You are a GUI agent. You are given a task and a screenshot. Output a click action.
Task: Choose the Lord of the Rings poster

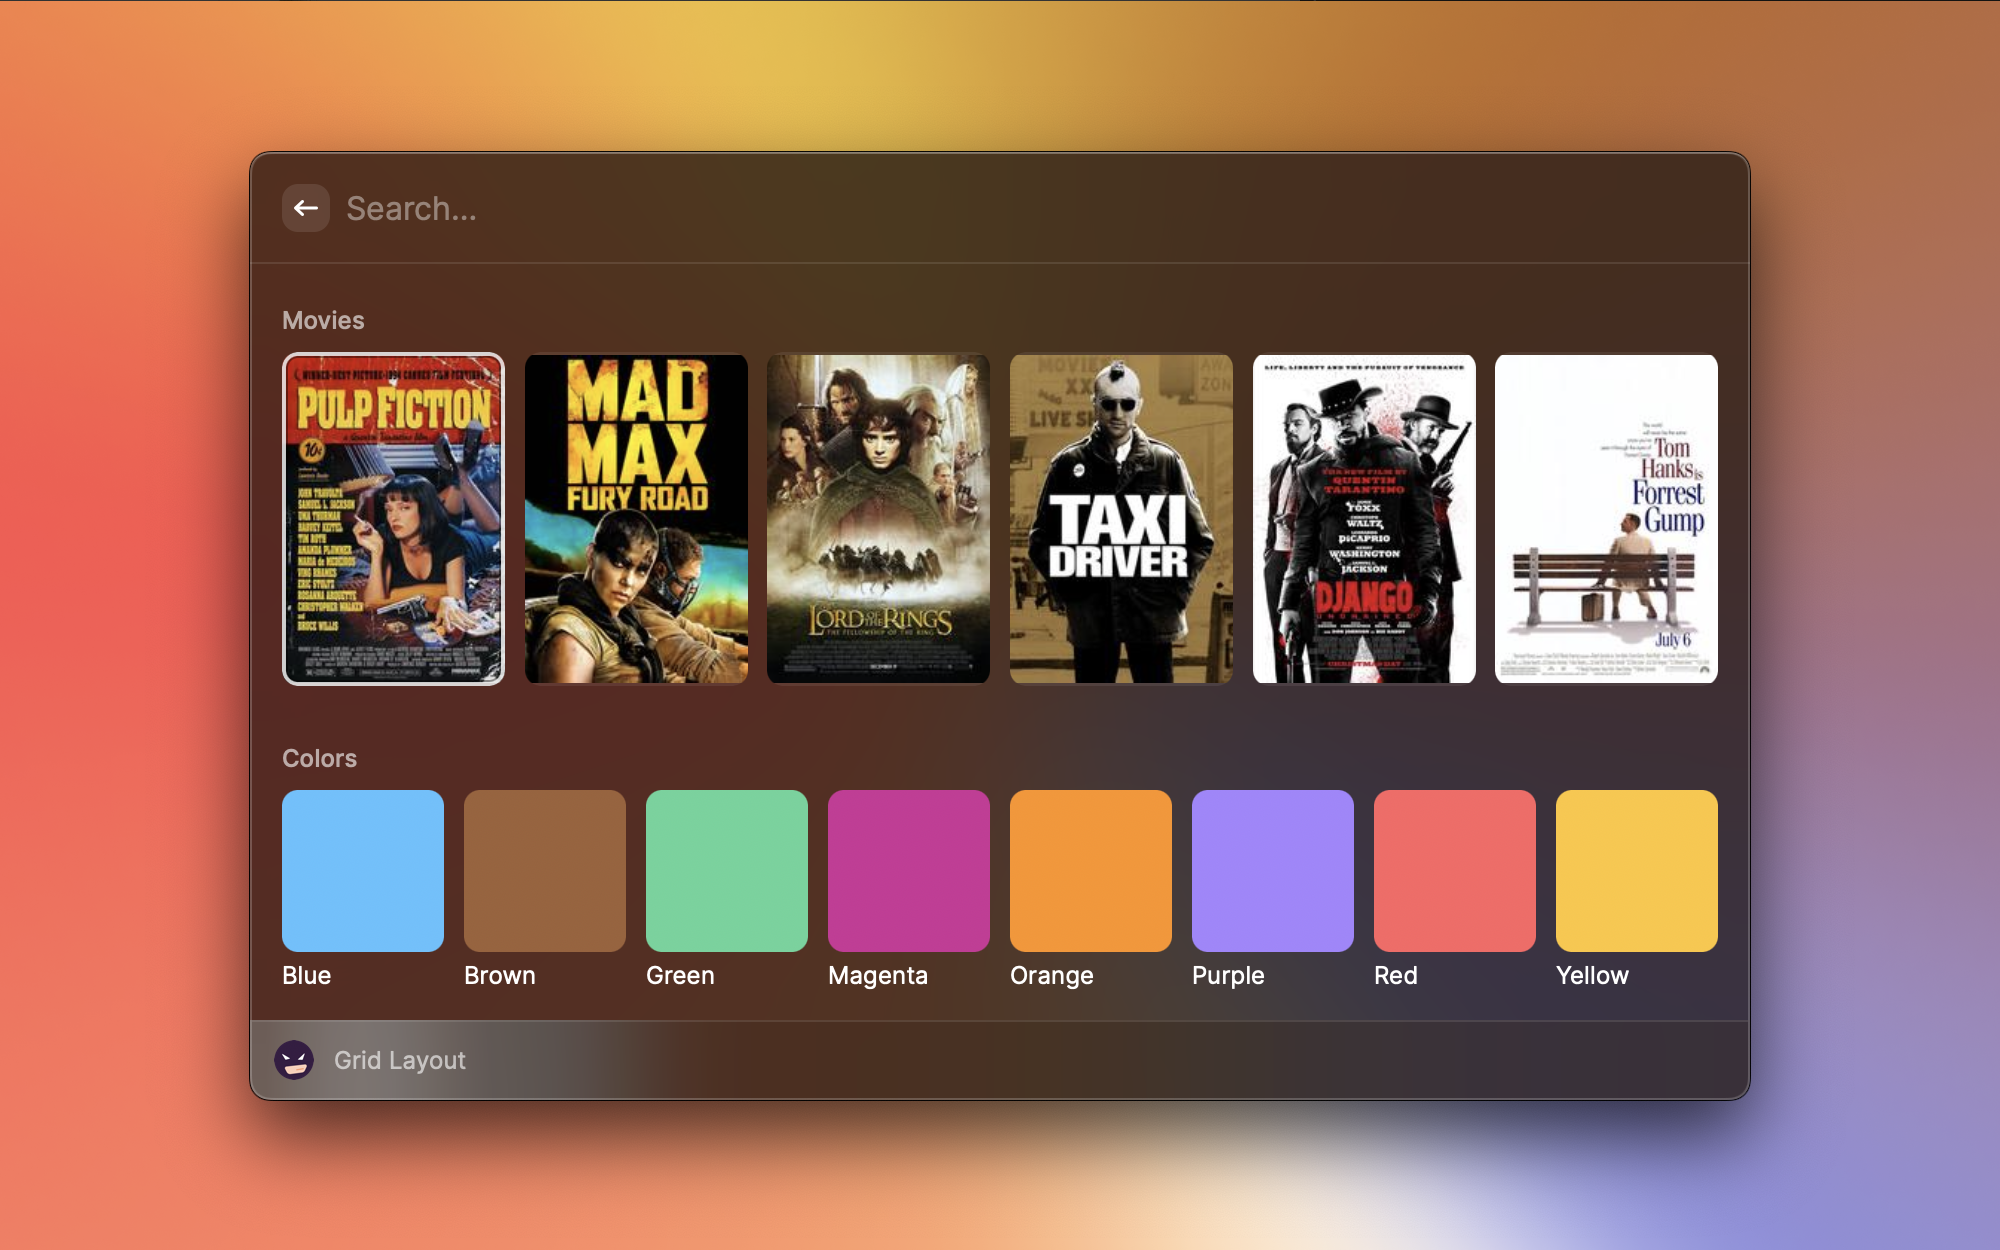[x=878, y=519]
